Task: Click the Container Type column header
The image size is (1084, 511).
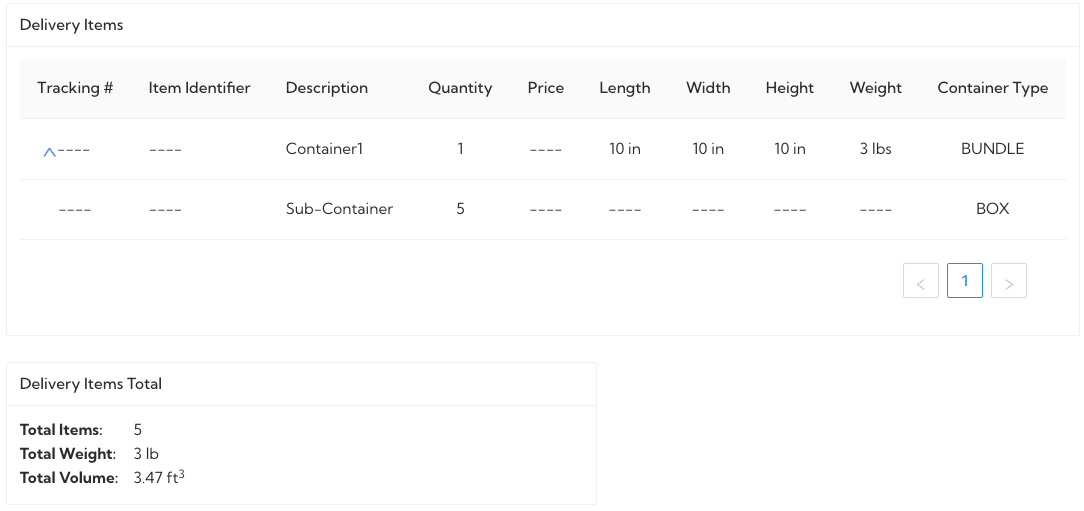Action: 993,88
